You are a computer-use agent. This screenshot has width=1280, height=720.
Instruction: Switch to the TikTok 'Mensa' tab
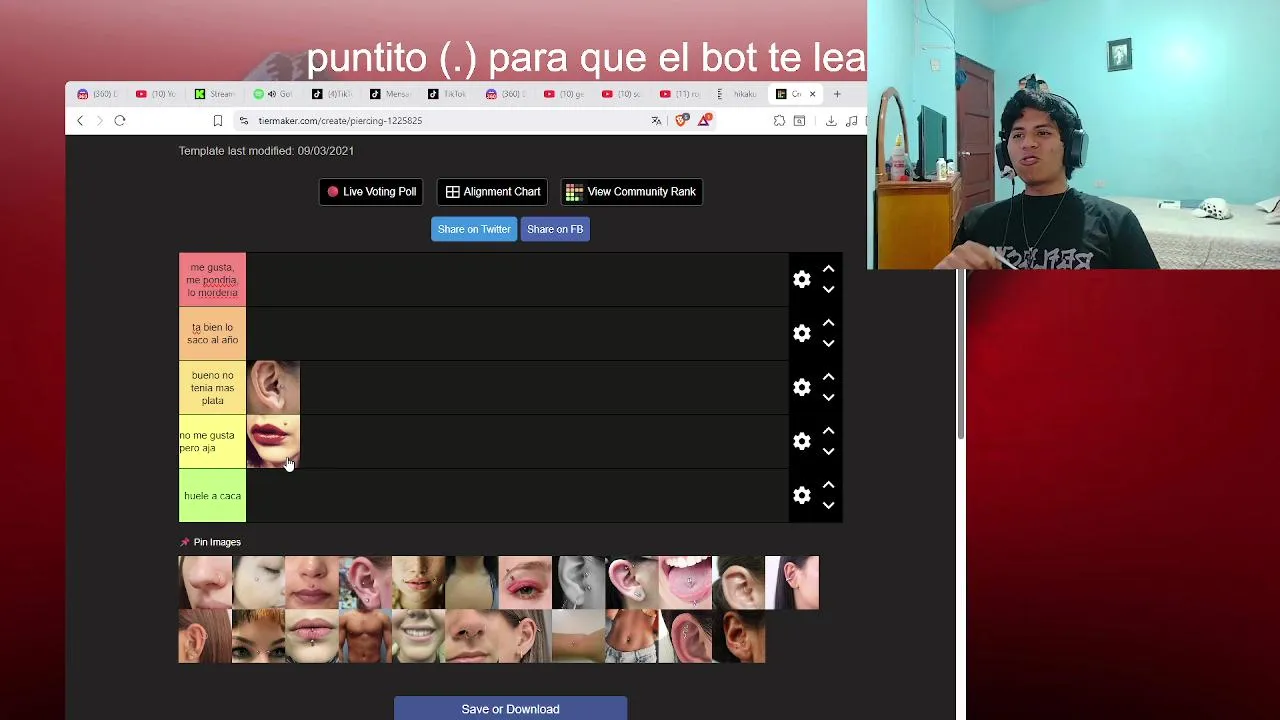pos(390,94)
